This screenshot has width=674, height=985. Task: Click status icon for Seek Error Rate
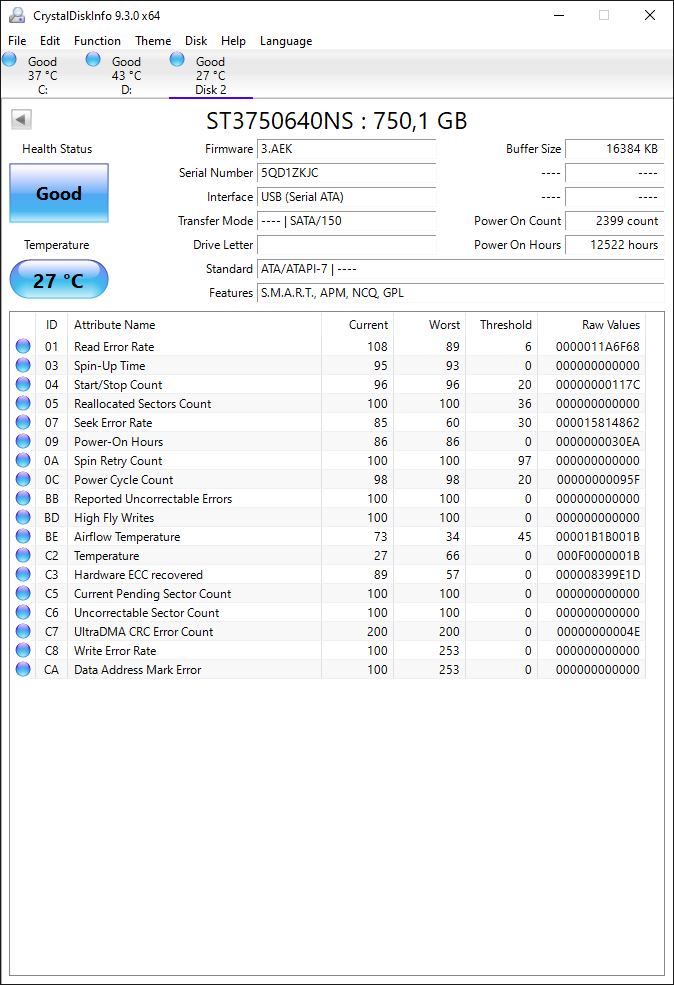pyautogui.click(x=23, y=422)
